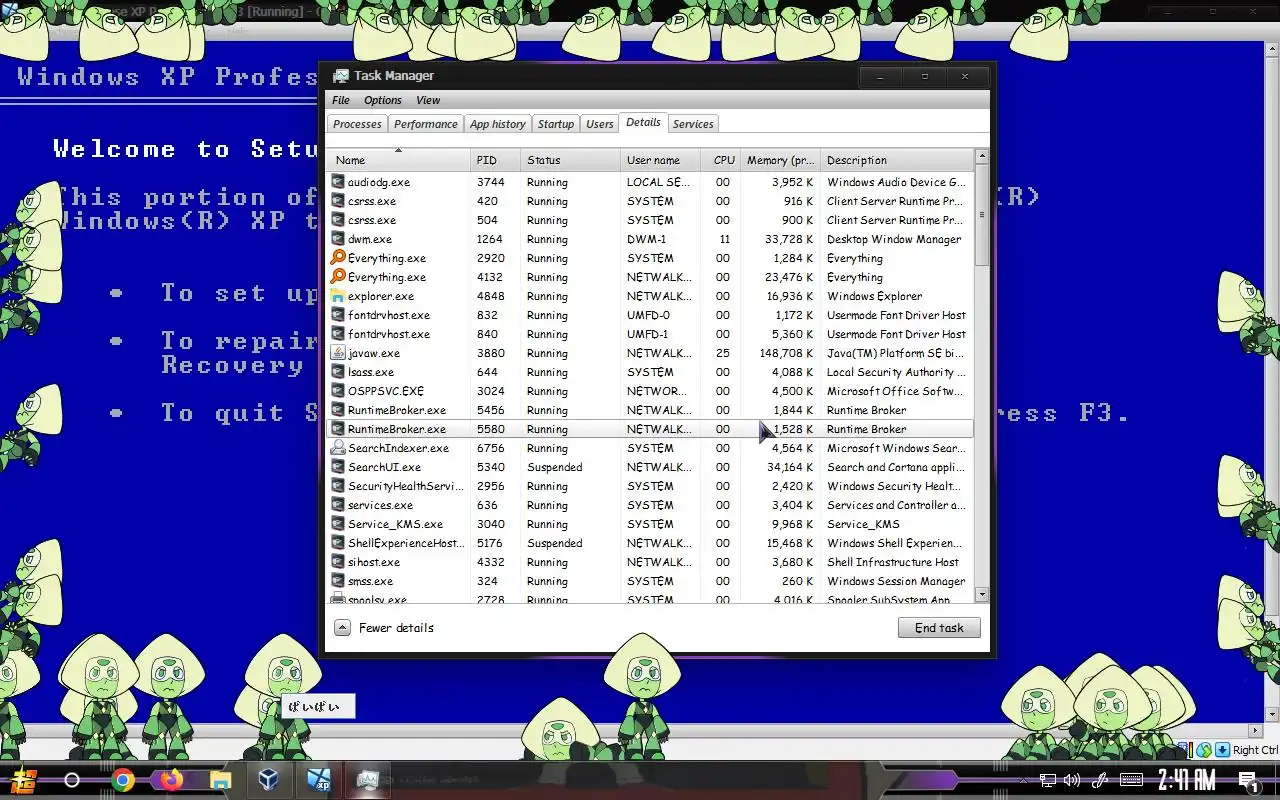Open the taskbar clock showing 2:41 AM

(x=1187, y=780)
